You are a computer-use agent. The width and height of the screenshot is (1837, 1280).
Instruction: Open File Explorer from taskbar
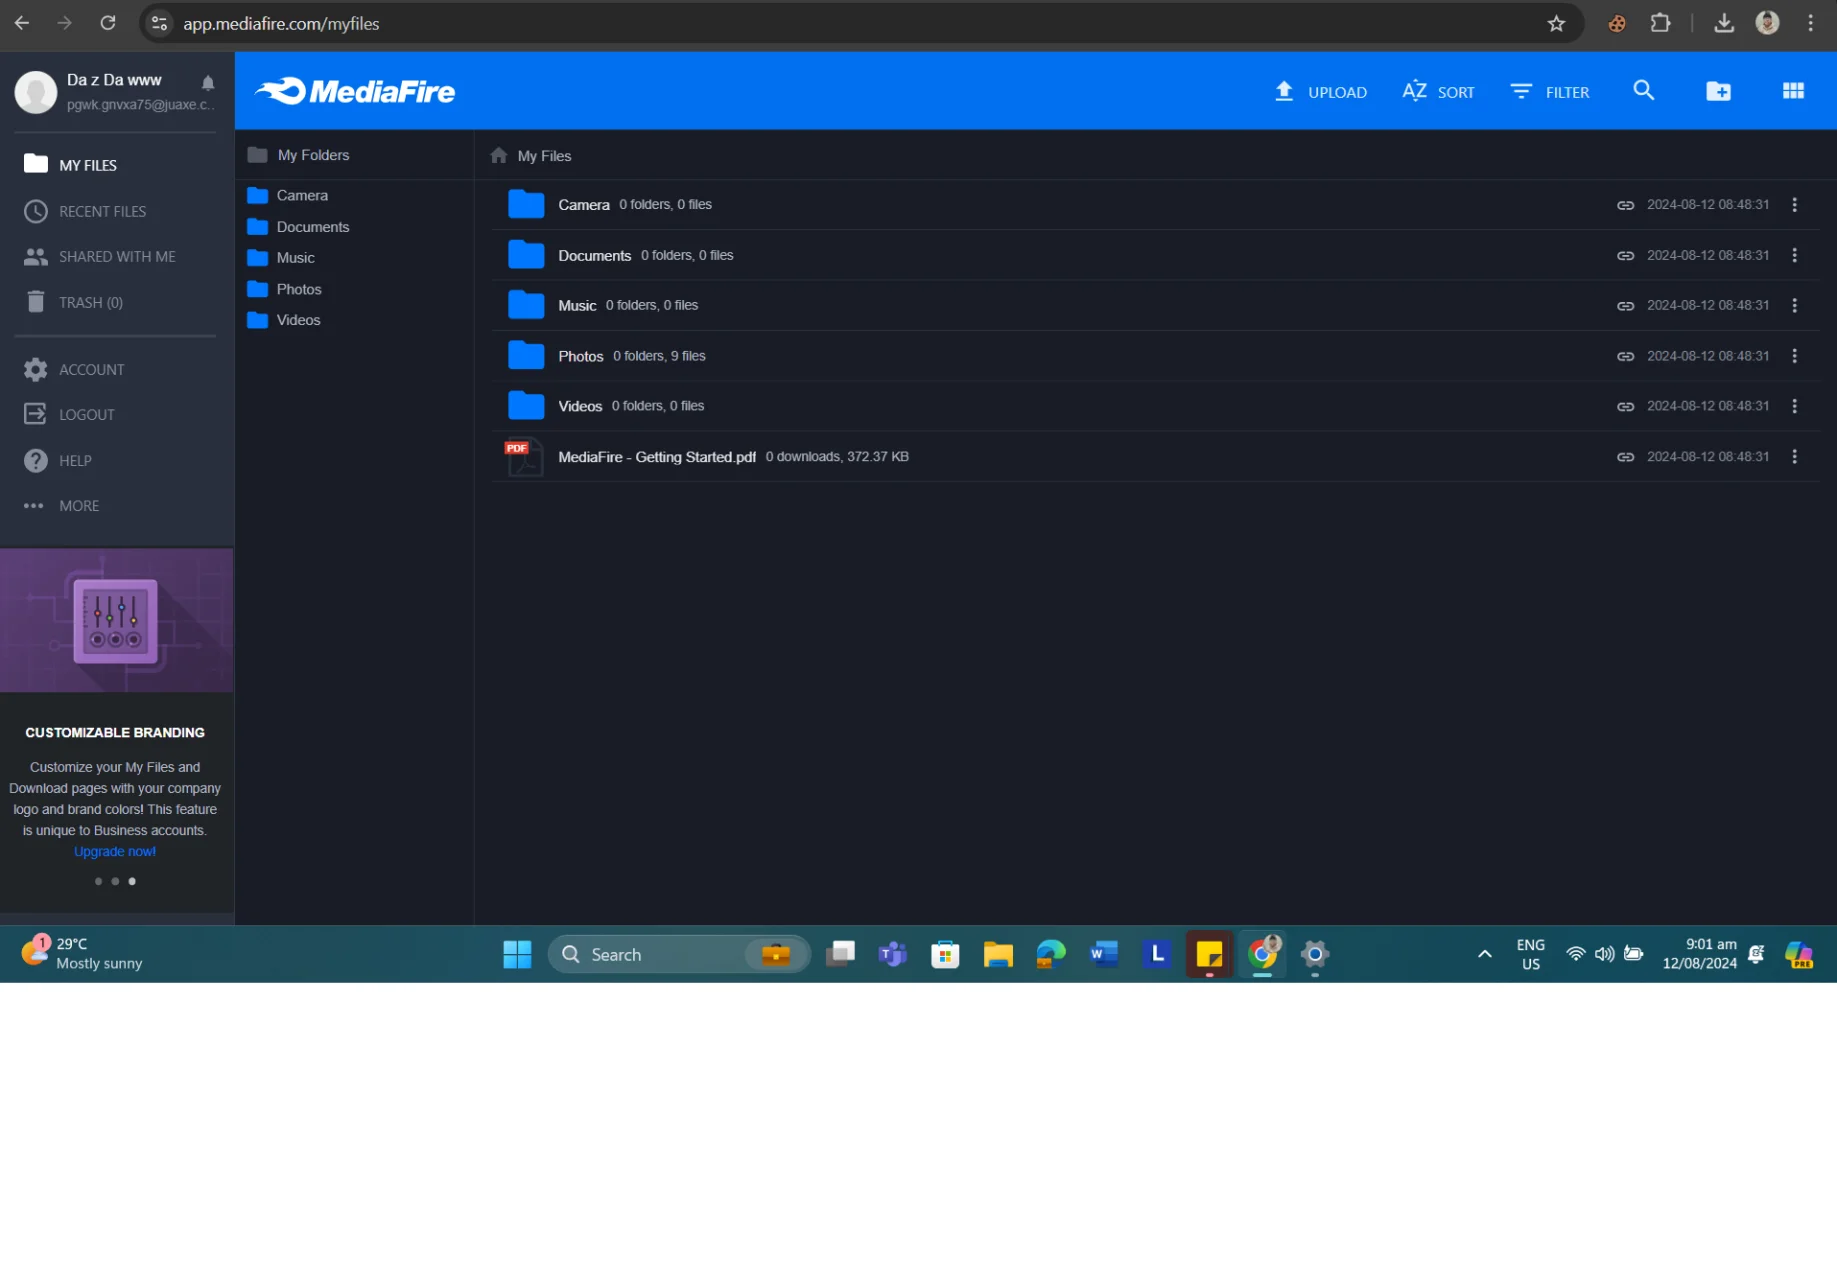click(998, 954)
